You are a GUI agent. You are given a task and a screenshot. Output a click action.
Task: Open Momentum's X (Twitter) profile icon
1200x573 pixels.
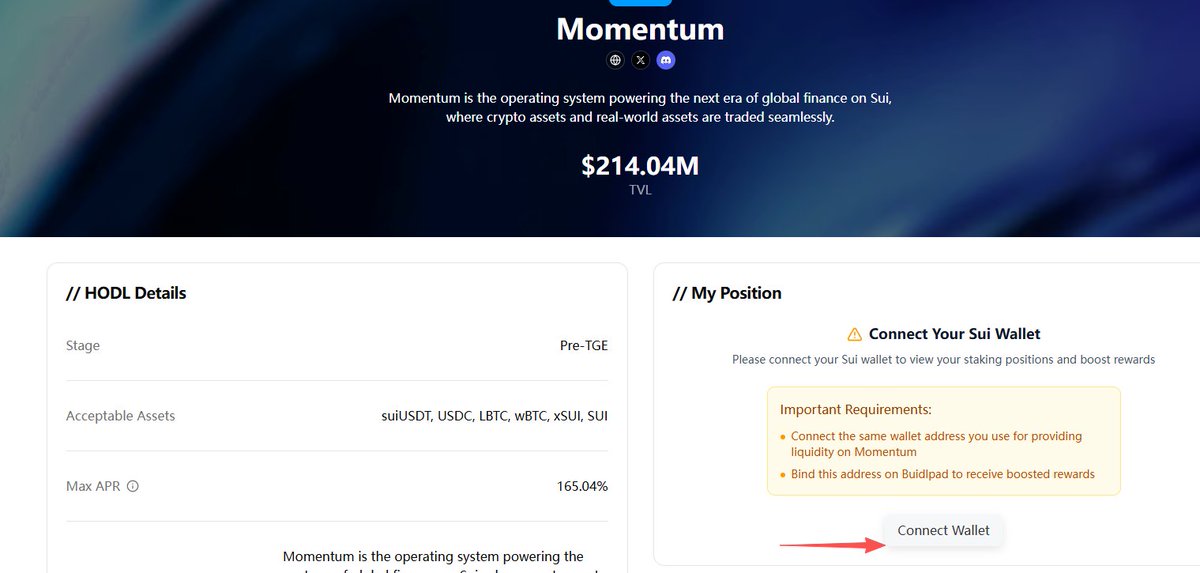[x=641, y=60]
